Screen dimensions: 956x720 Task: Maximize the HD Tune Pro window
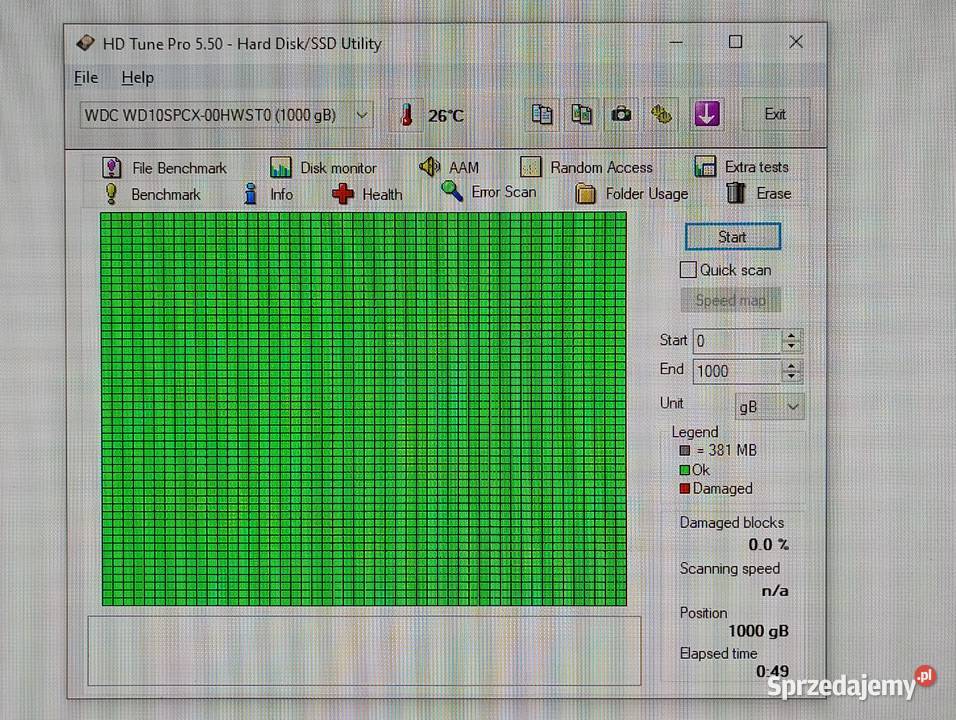(x=735, y=41)
